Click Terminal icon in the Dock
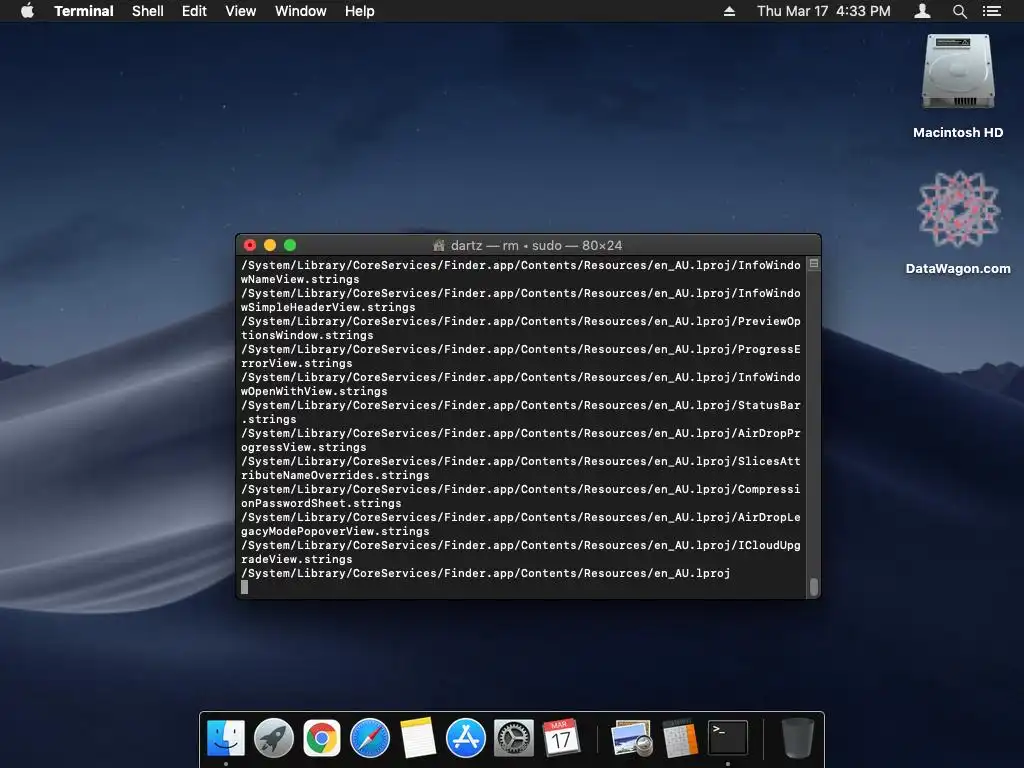1024x768 pixels. pyautogui.click(x=728, y=738)
